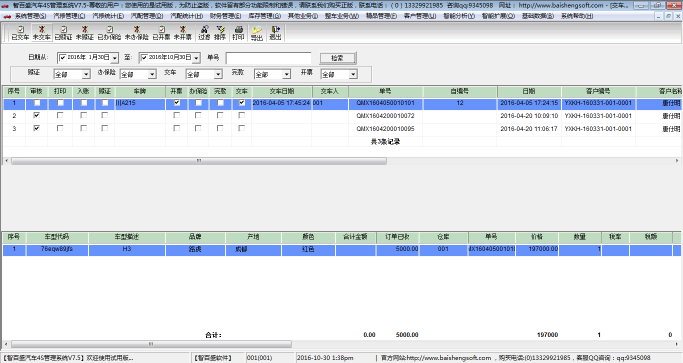Click the 76eqw89jfs model code cell
683x363 pixels.
57,249
